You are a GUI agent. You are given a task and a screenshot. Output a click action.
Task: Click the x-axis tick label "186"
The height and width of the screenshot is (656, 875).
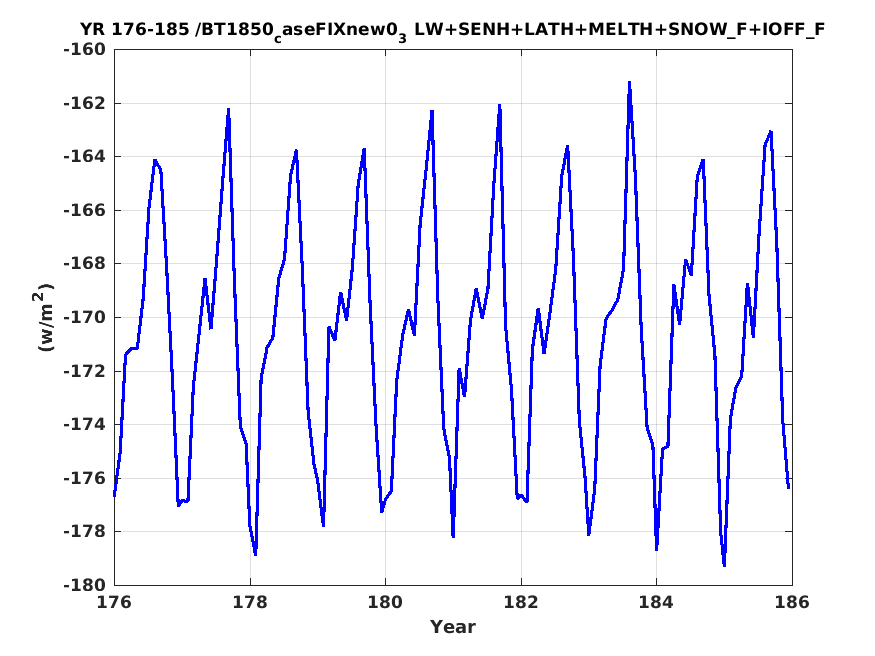click(x=792, y=602)
